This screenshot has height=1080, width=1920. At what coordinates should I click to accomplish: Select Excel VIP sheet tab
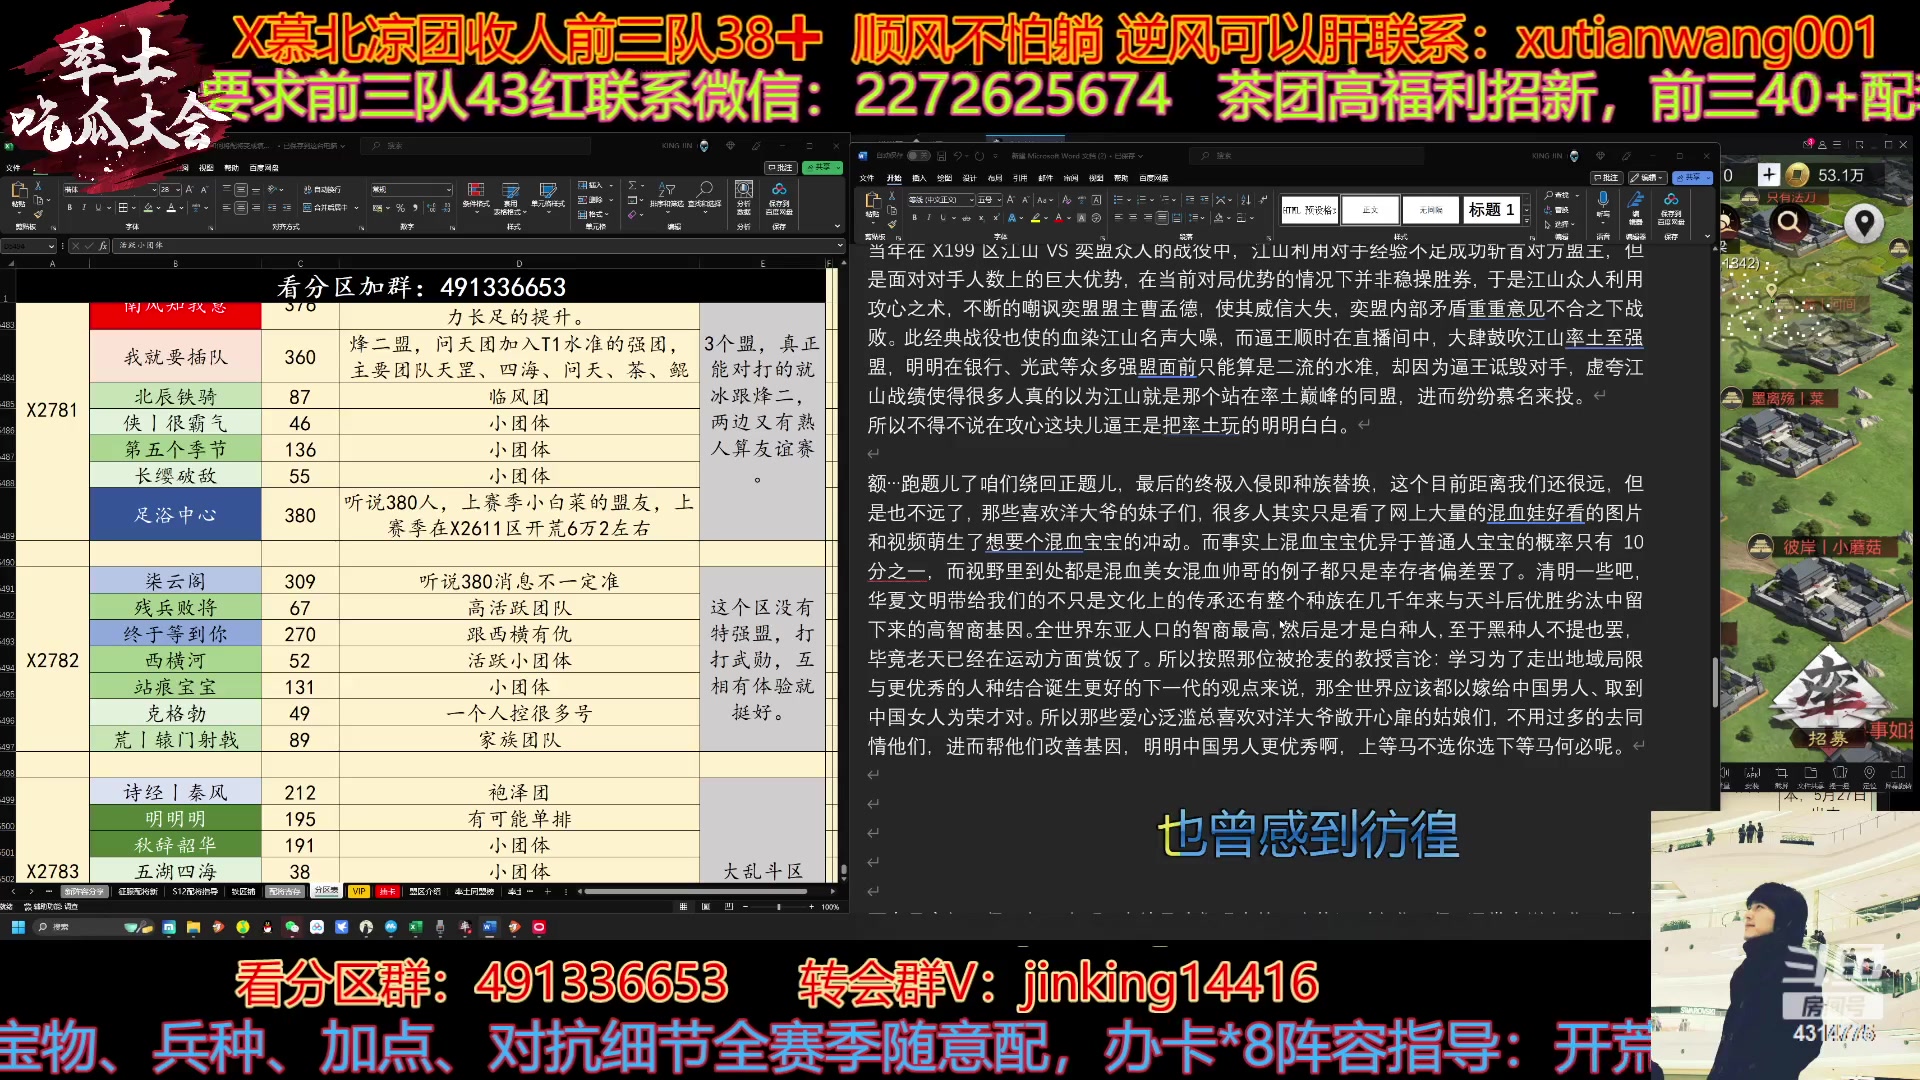358,891
